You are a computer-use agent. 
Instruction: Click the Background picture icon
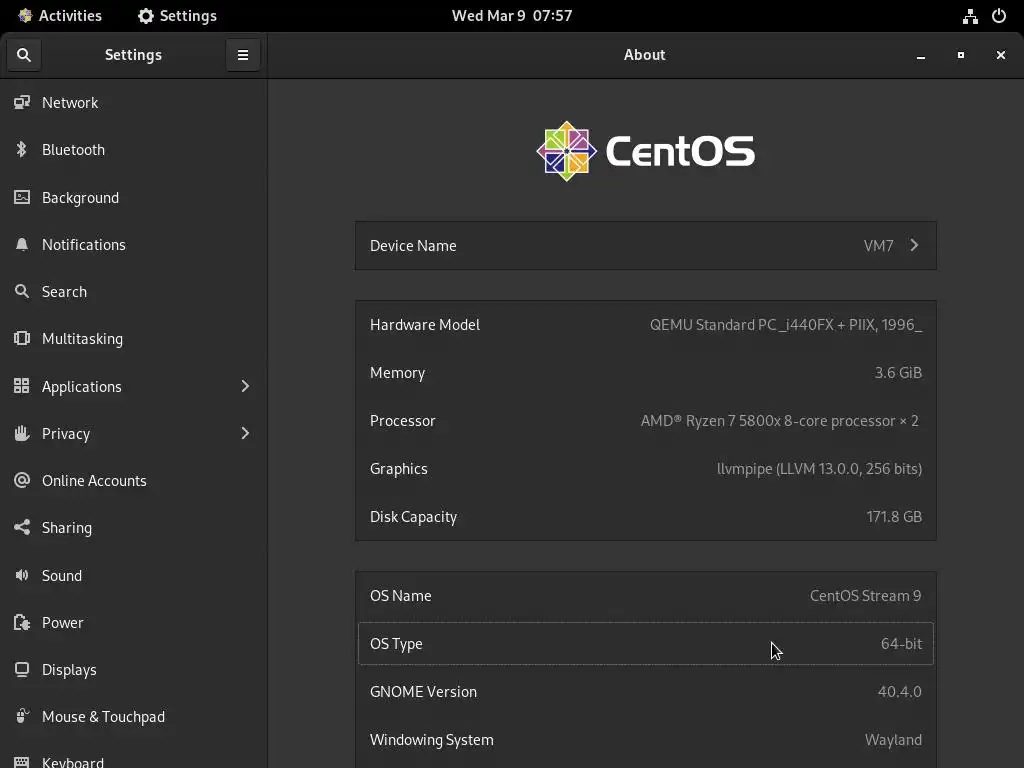click(22, 197)
